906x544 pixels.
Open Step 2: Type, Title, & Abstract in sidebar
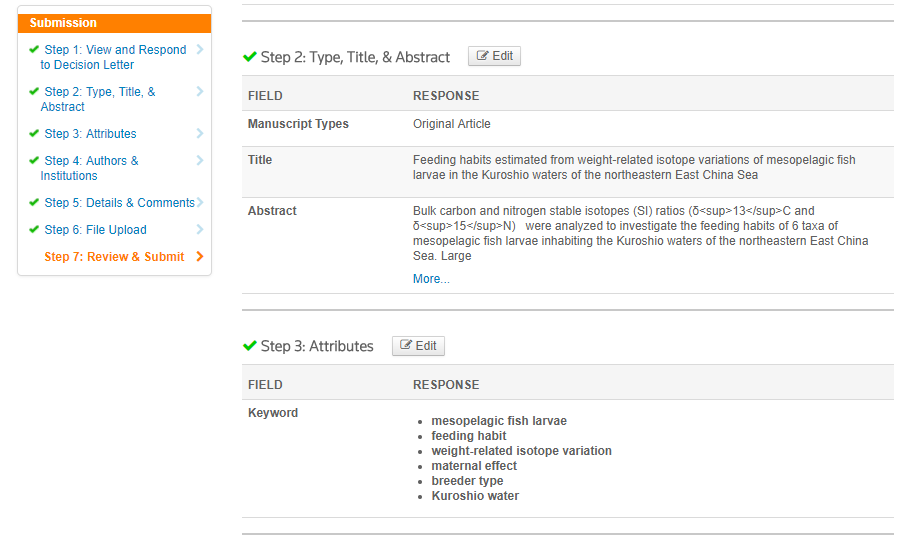point(98,99)
